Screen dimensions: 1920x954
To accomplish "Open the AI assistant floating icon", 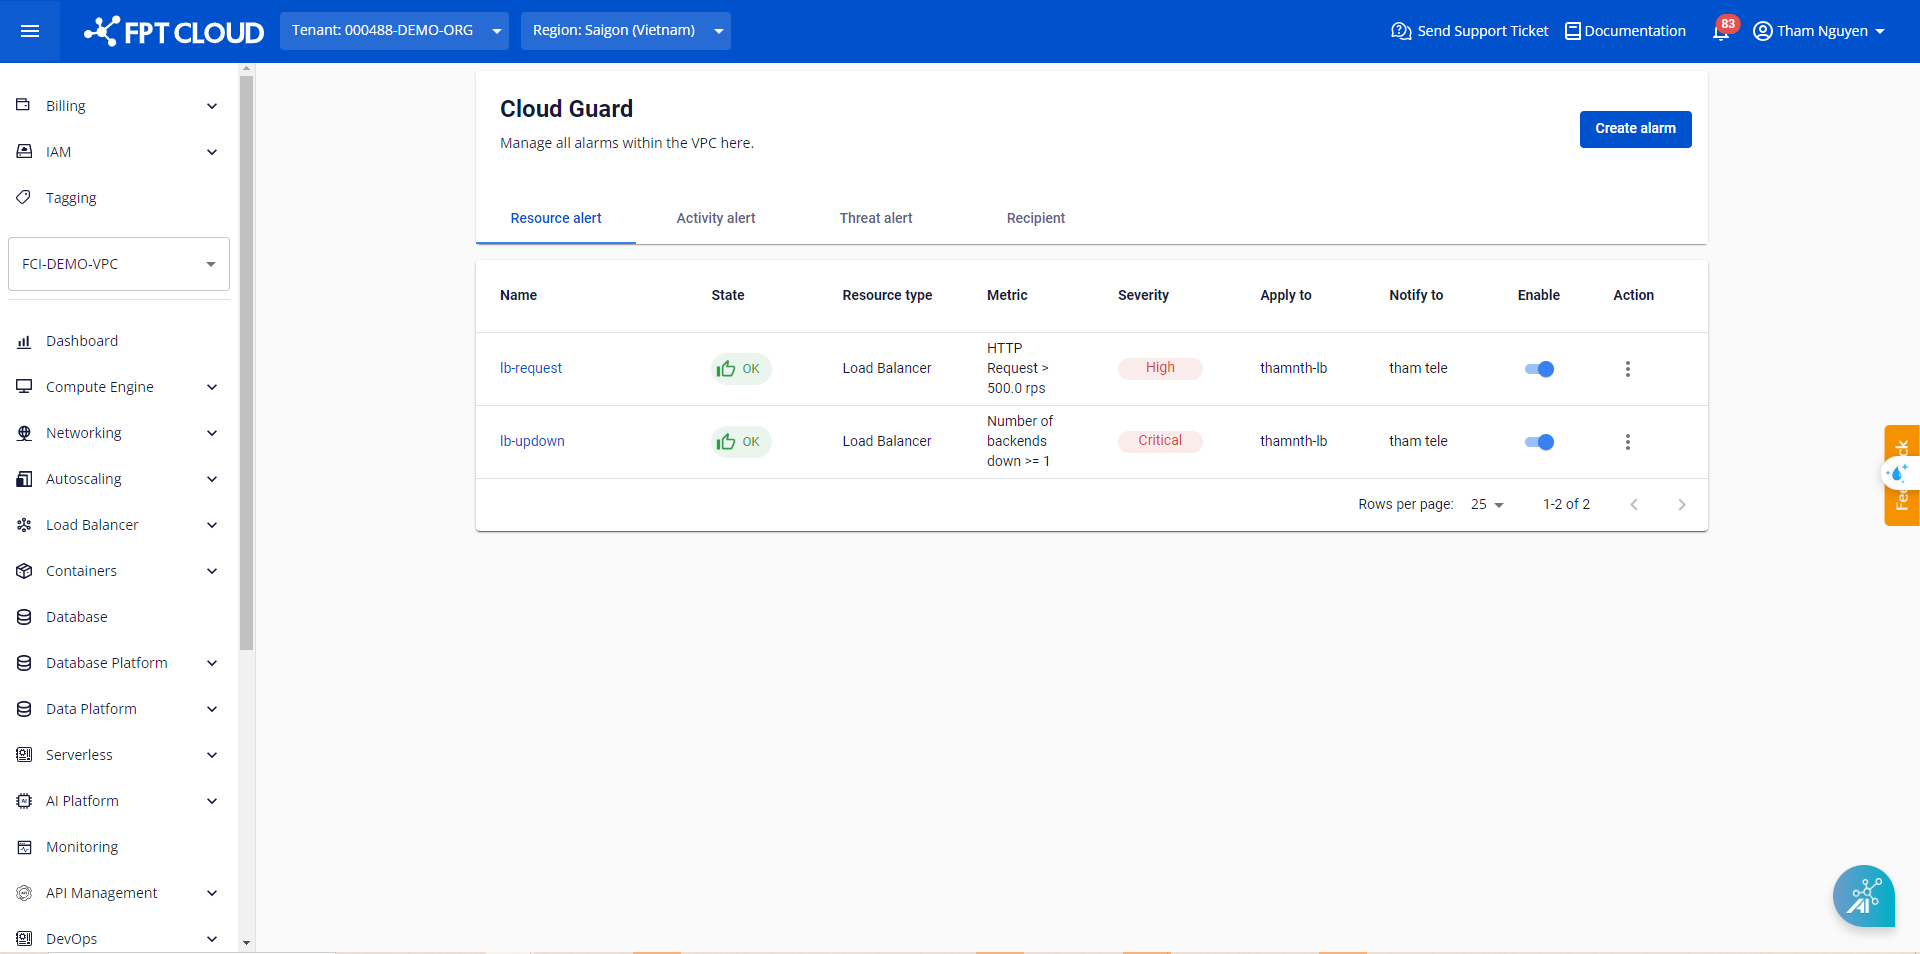I will (1863, 896).
